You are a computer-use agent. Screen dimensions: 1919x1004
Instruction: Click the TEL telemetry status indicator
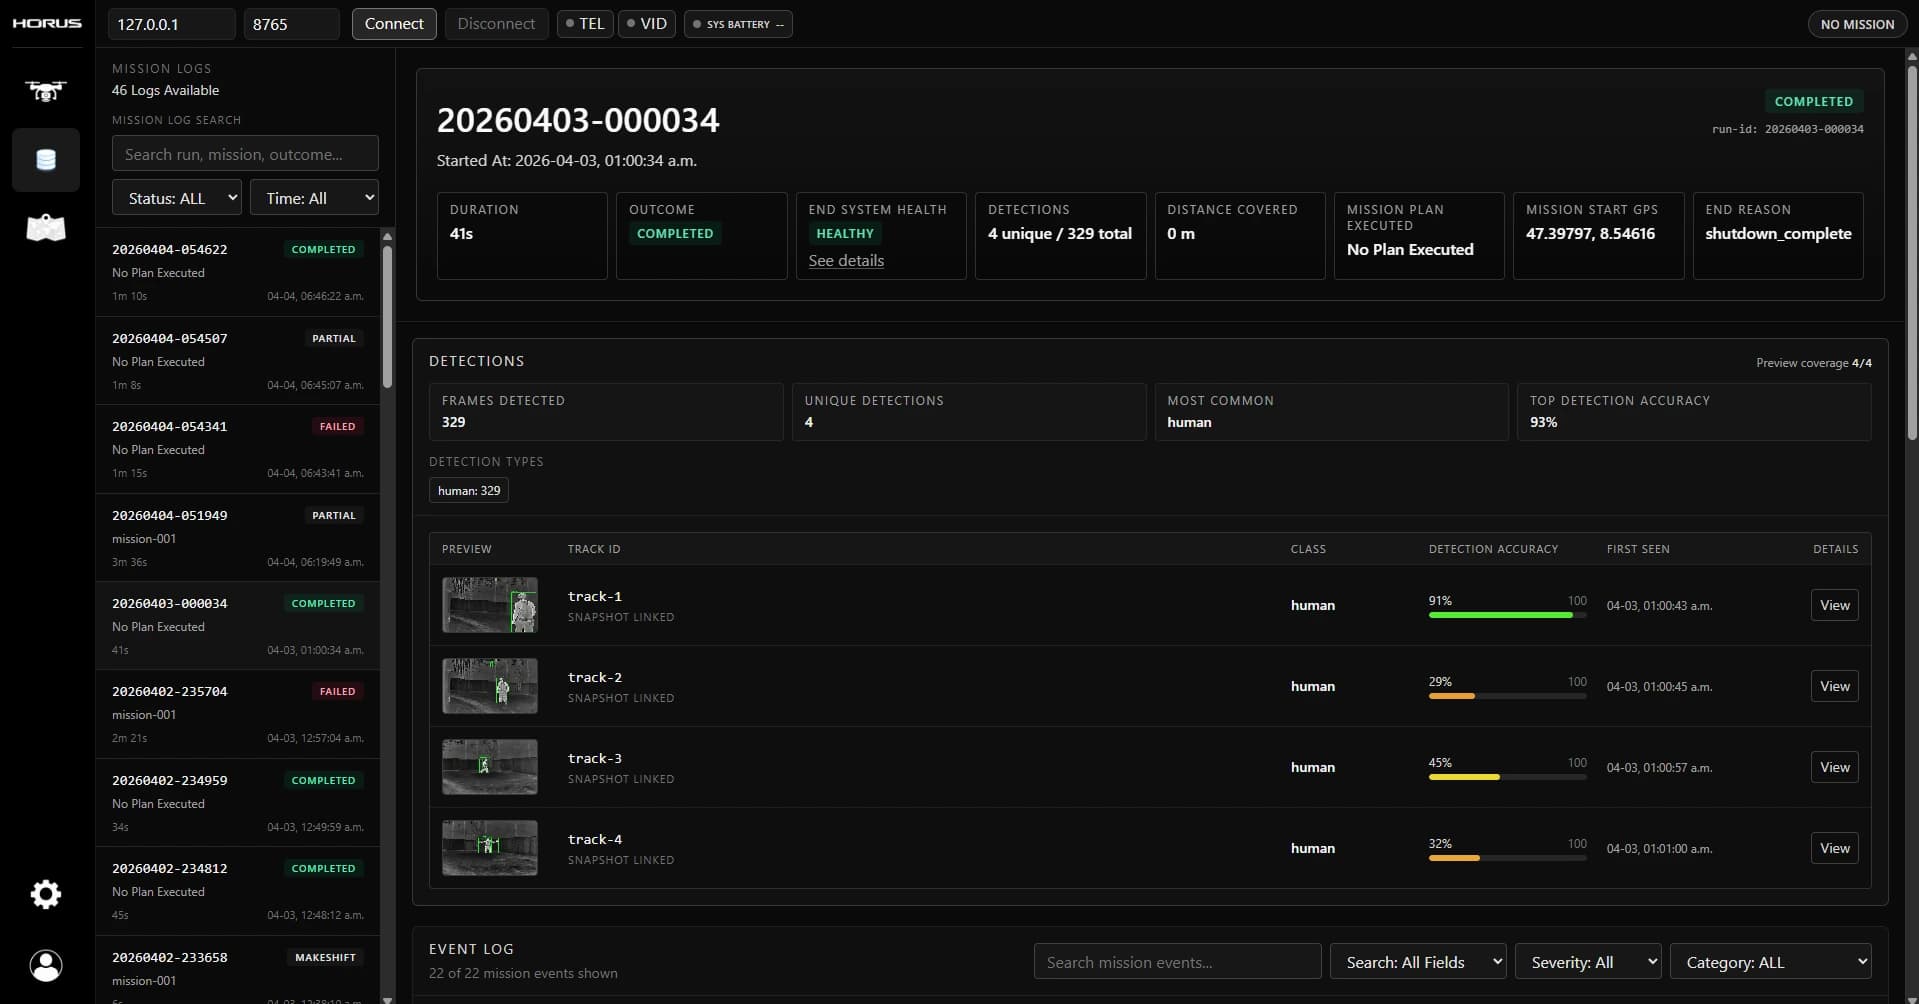click(584, 23)
